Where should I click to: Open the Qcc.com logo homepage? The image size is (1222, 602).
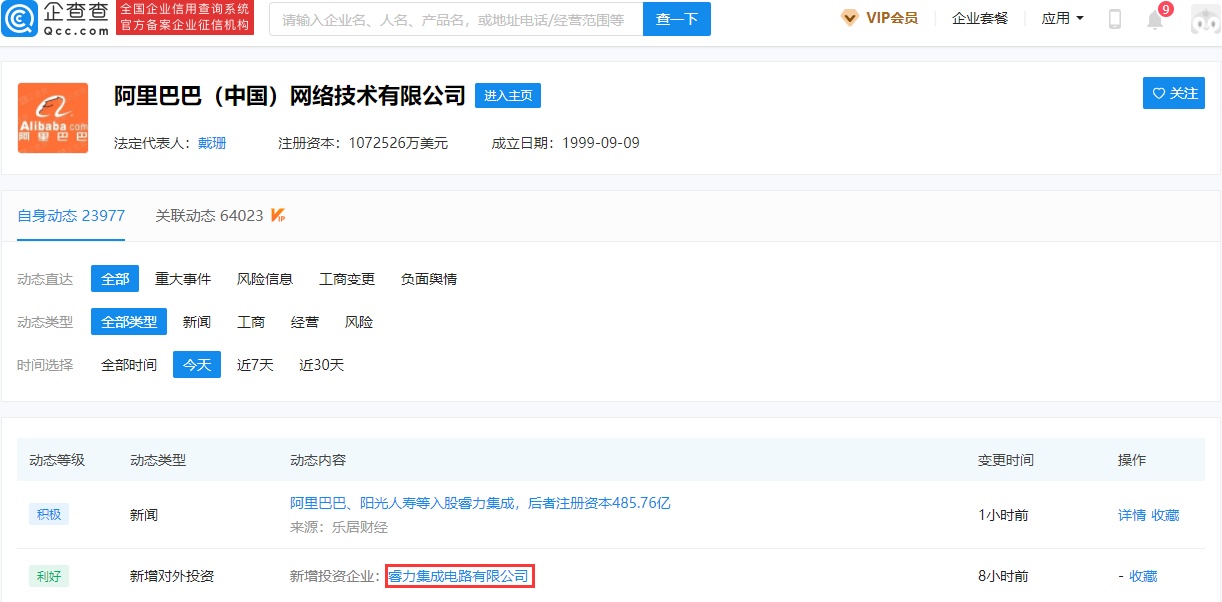[55, 18]
